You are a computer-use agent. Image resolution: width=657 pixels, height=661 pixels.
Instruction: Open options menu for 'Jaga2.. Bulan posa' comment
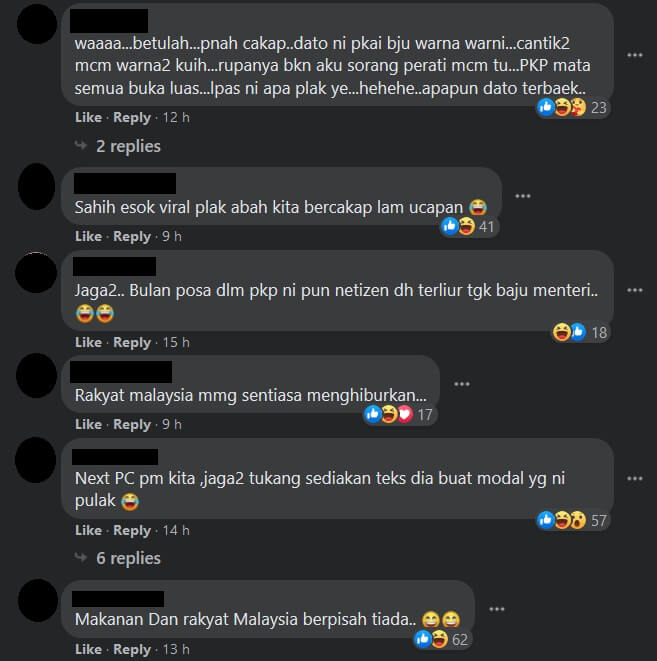coord(634,290)
